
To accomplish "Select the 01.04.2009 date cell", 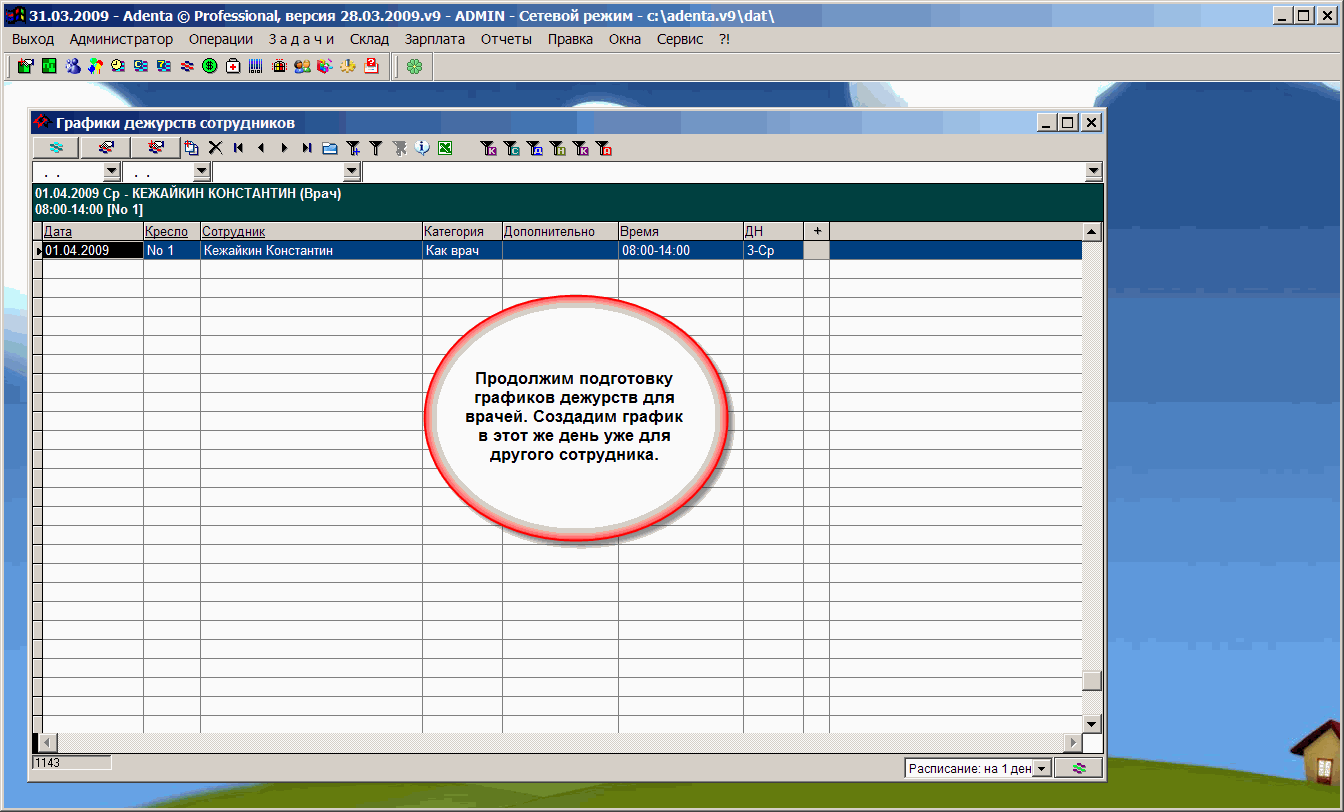I will (92, 251).
